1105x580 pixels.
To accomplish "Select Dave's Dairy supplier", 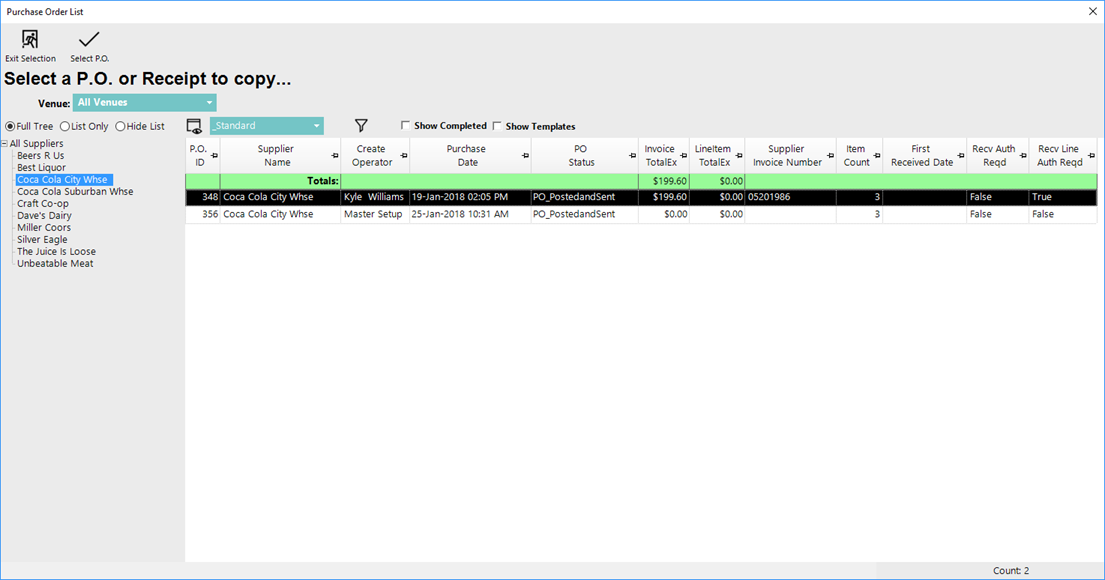I will click(x=44, y=216).
